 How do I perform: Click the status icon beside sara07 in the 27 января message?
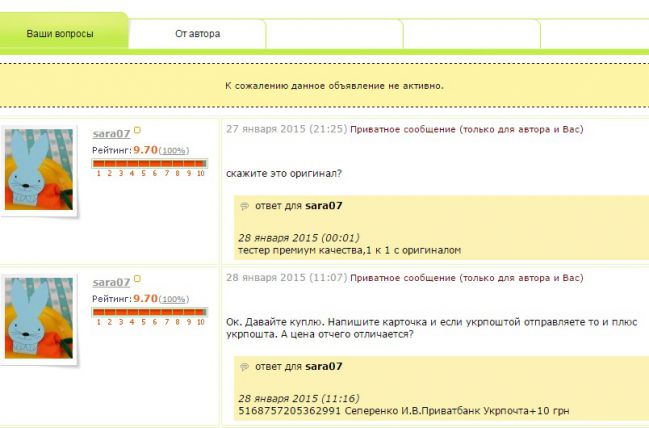click(x=138, y=131)
